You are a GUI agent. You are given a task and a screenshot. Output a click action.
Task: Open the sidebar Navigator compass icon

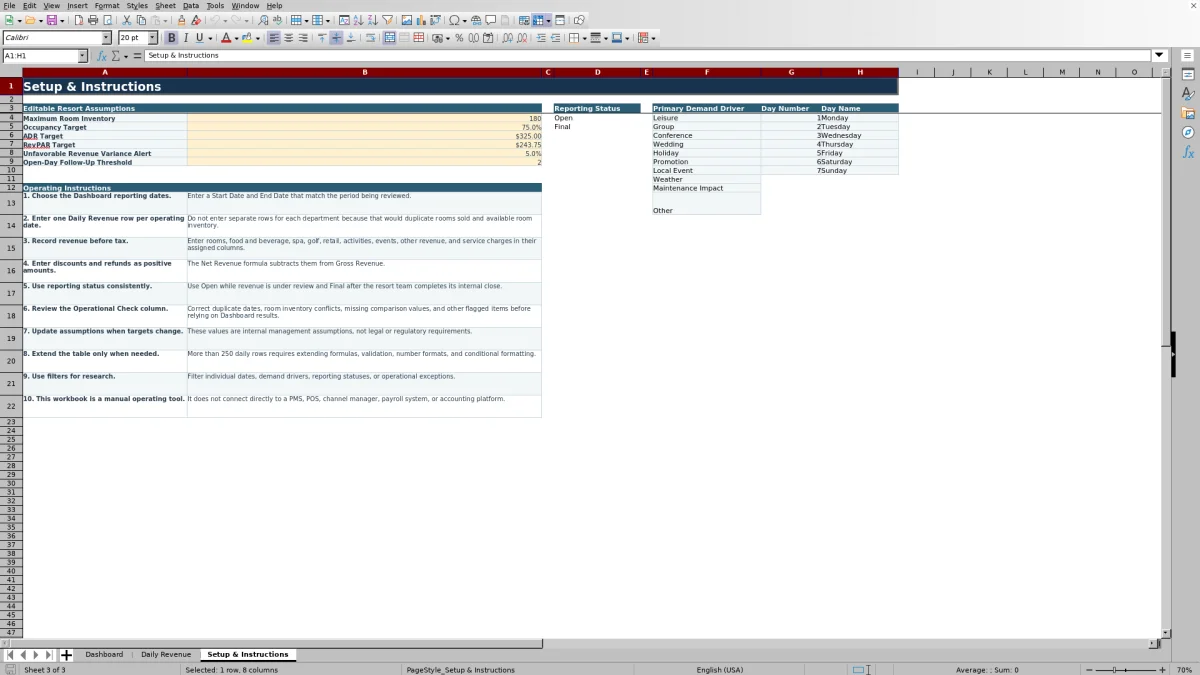click(x=1188, y=132)
